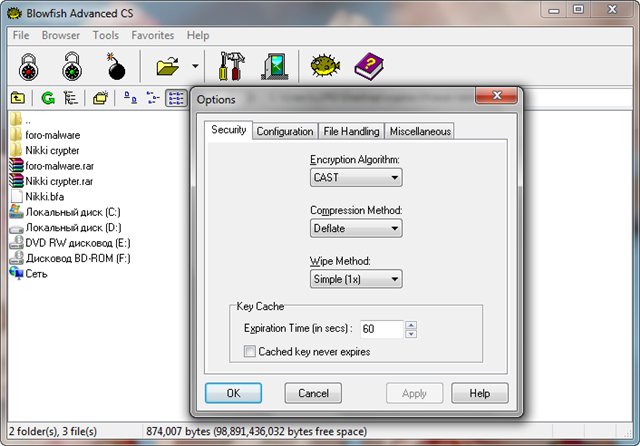Open the Tools menu
640x446 pixels.
(106, 36)
